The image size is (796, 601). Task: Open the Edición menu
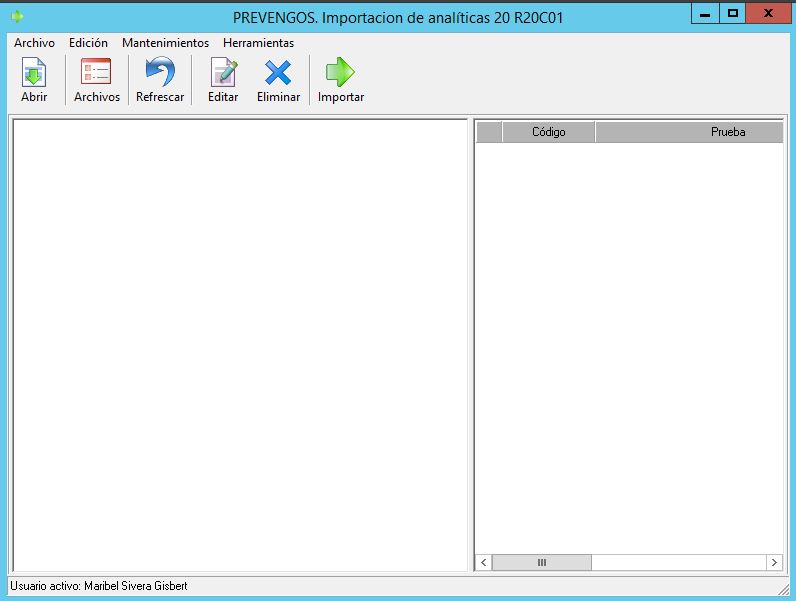pyautogui.click(x=88, y=43)
